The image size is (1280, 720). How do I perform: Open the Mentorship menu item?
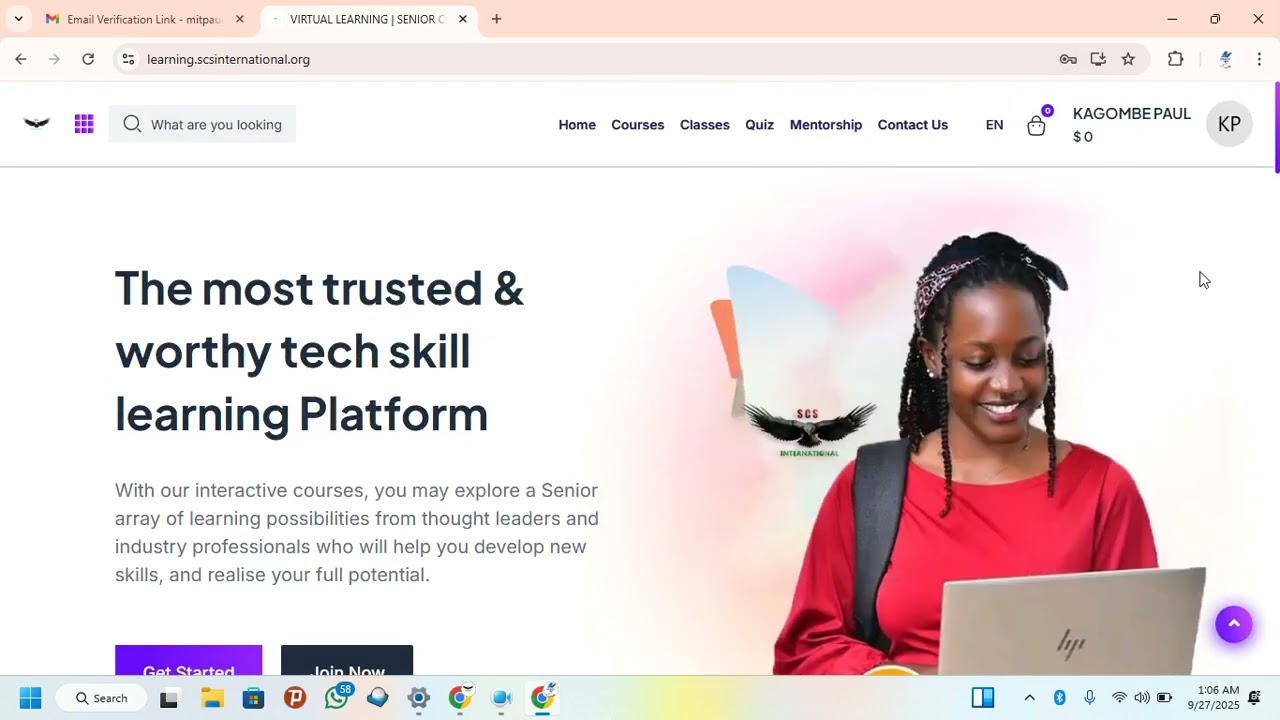tap(826, 125)
